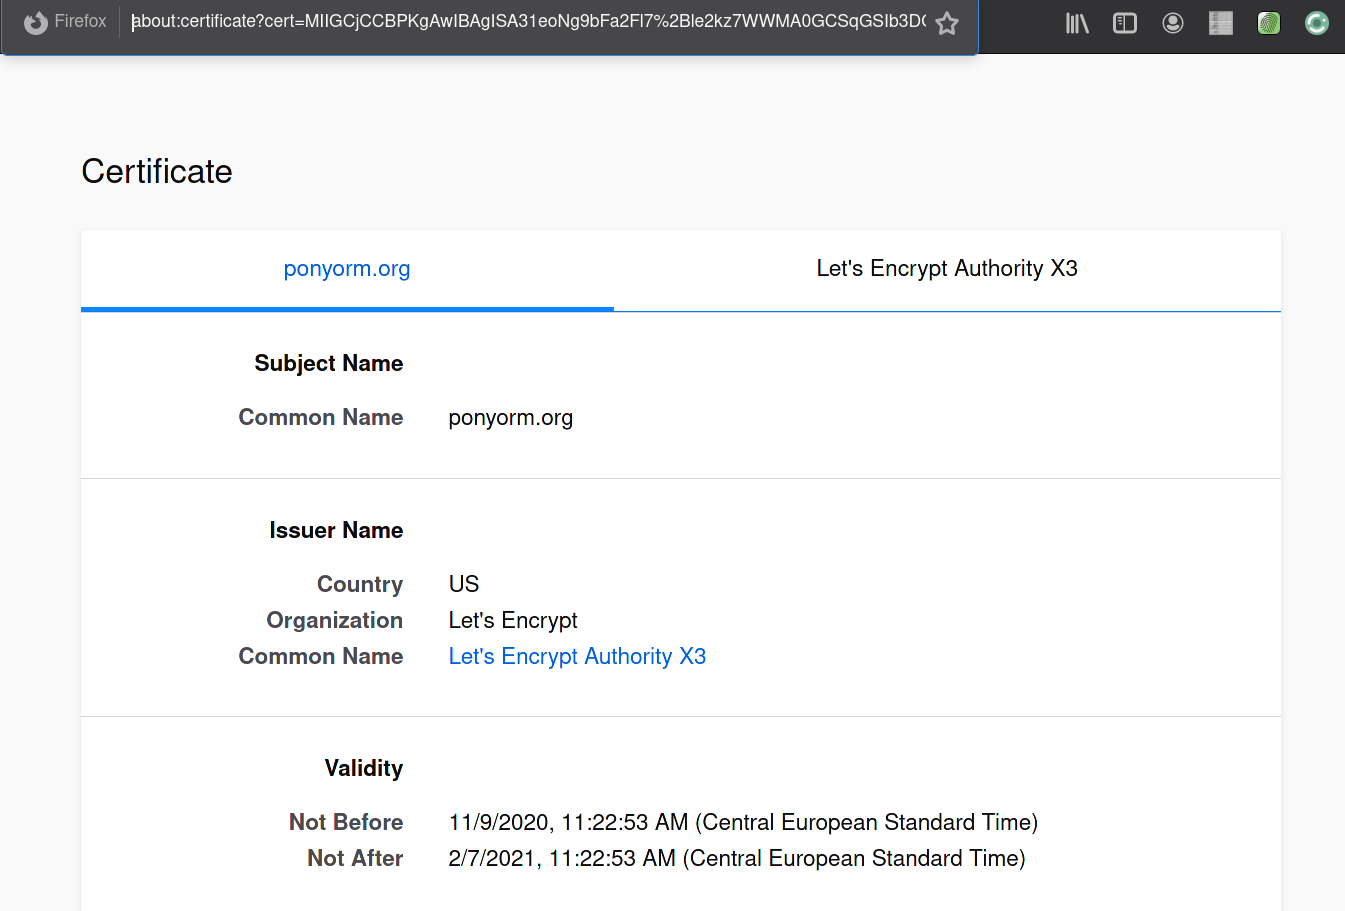
Task: Switch to the Let's Encrypt Authority X3 tab
Action: tap(947, 269)
